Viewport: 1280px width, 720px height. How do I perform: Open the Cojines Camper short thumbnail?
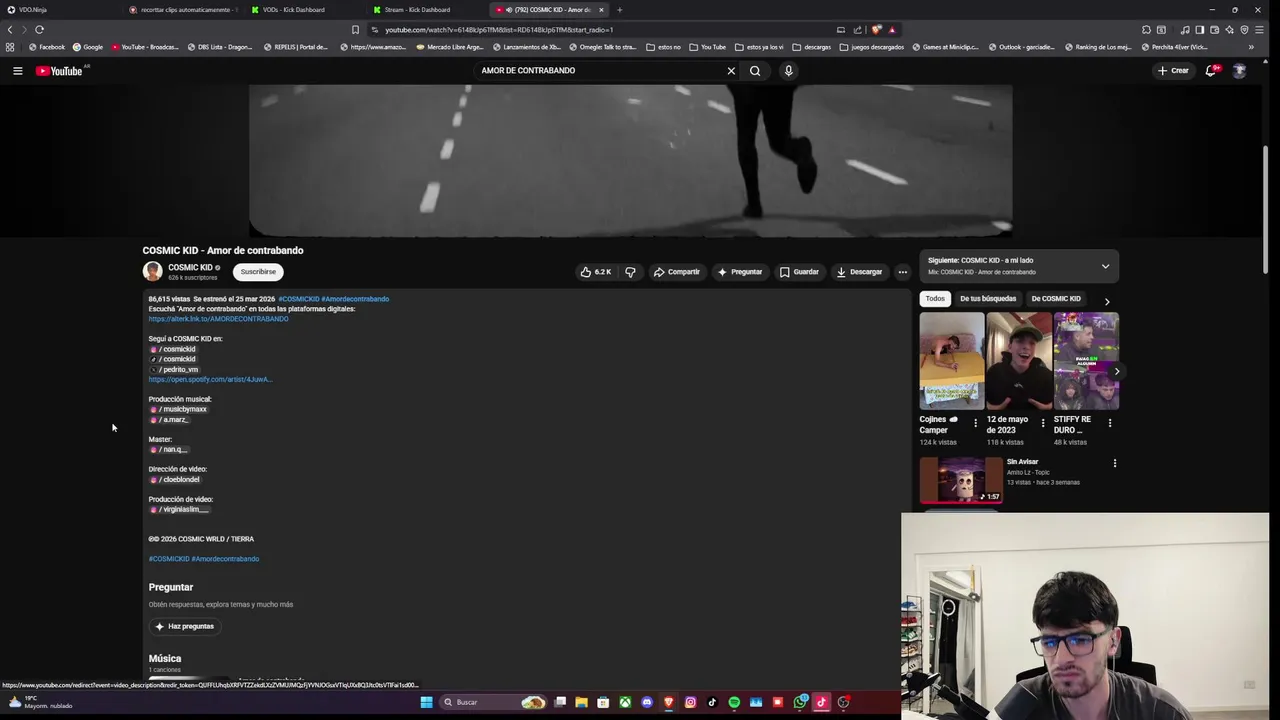[952, 361]
